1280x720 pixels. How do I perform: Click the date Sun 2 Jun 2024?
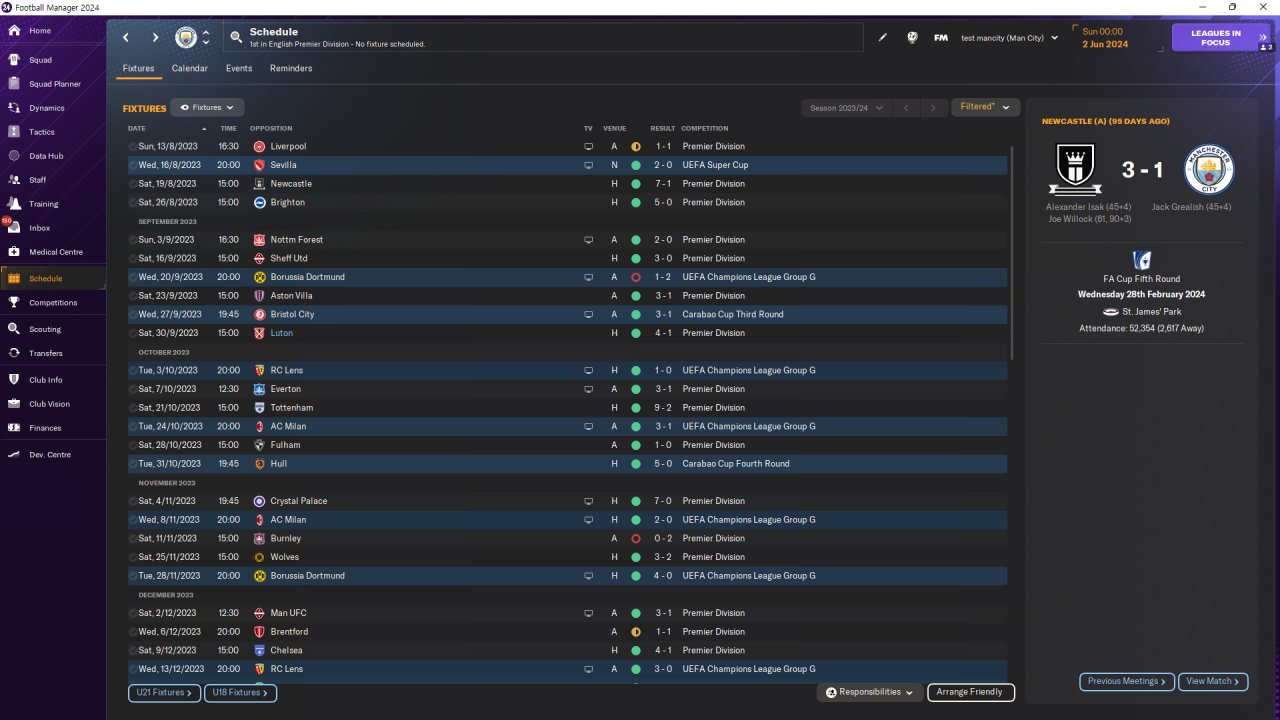tap(1104, 38)
